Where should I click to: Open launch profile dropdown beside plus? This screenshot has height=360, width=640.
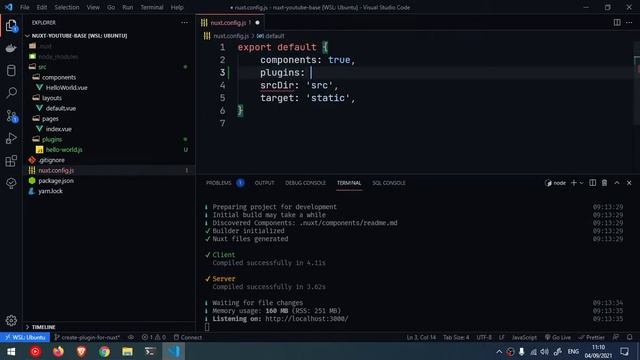[582, 183]
